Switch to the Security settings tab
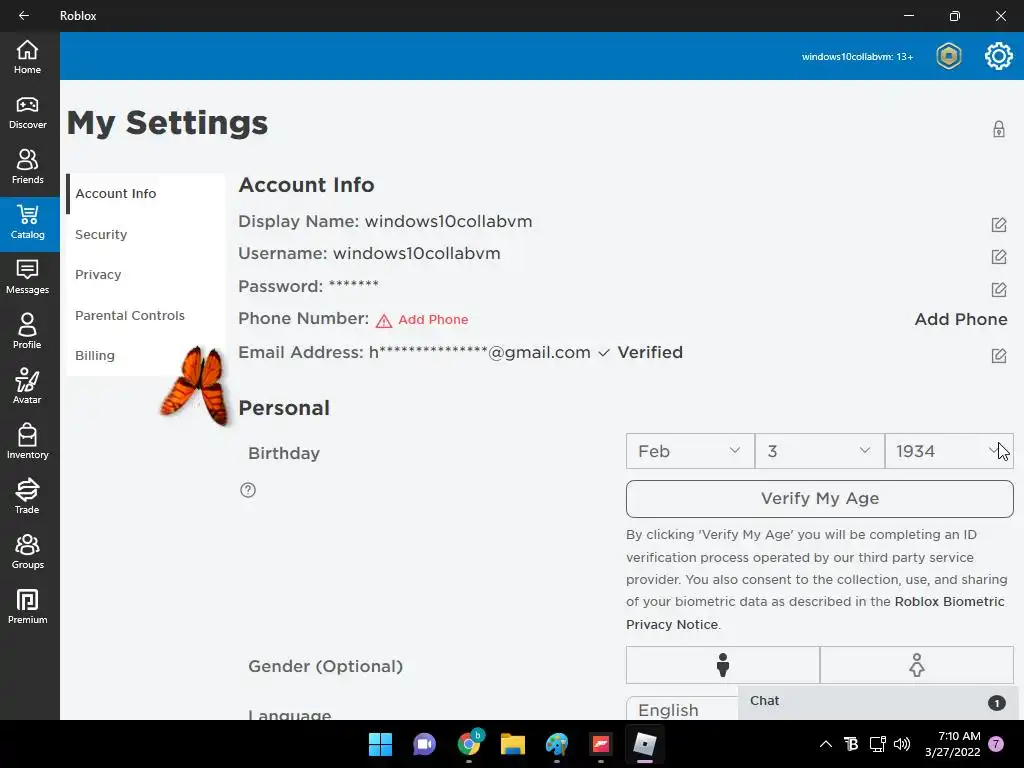1024x768 pixels. point(145,234)
